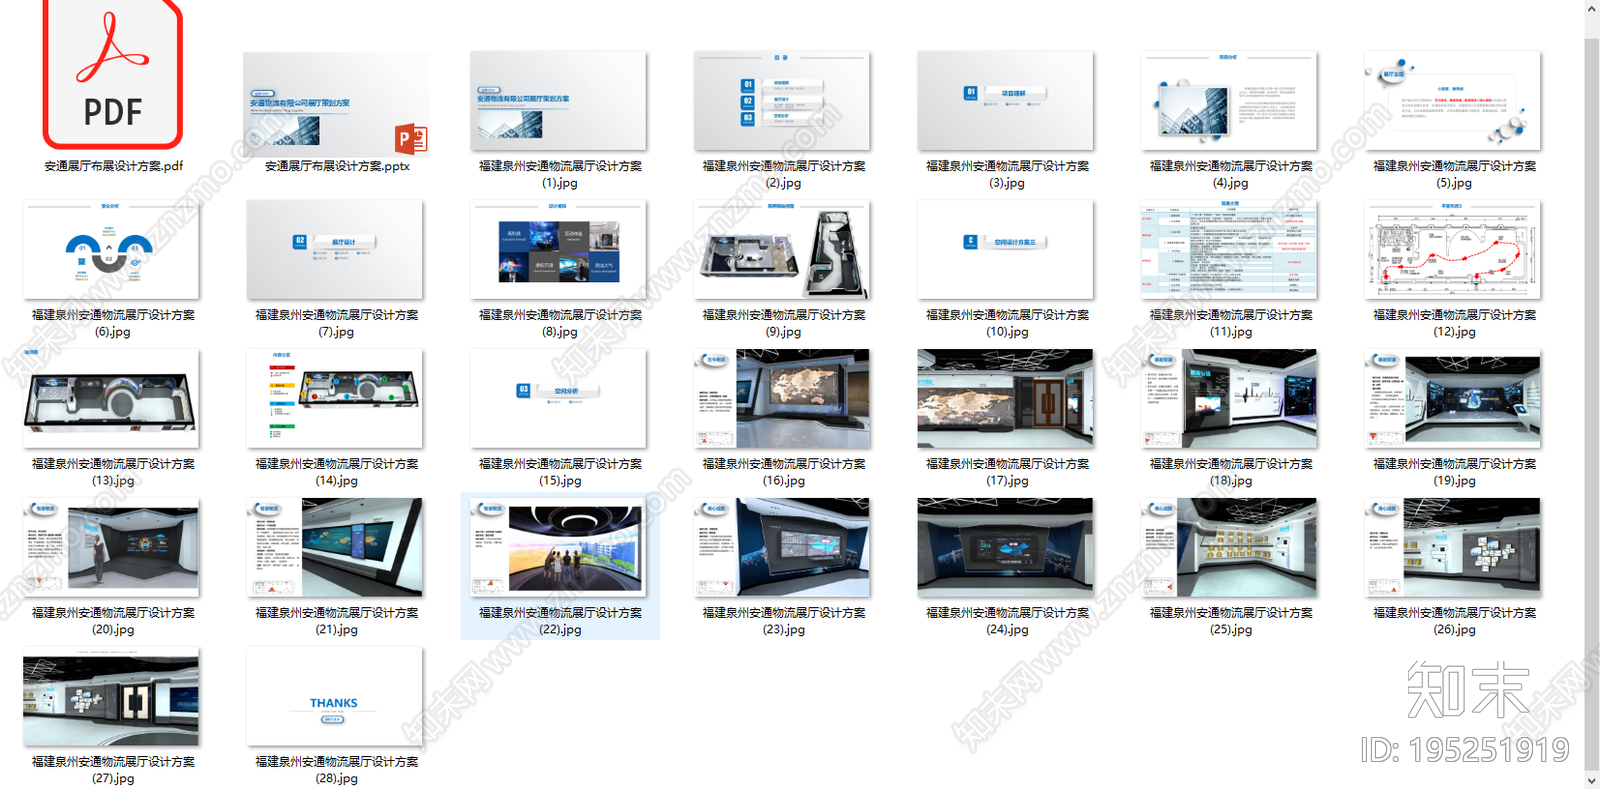
Task: Select thumbnail of image (19).jpg
Action: (x=1452, y=398)
